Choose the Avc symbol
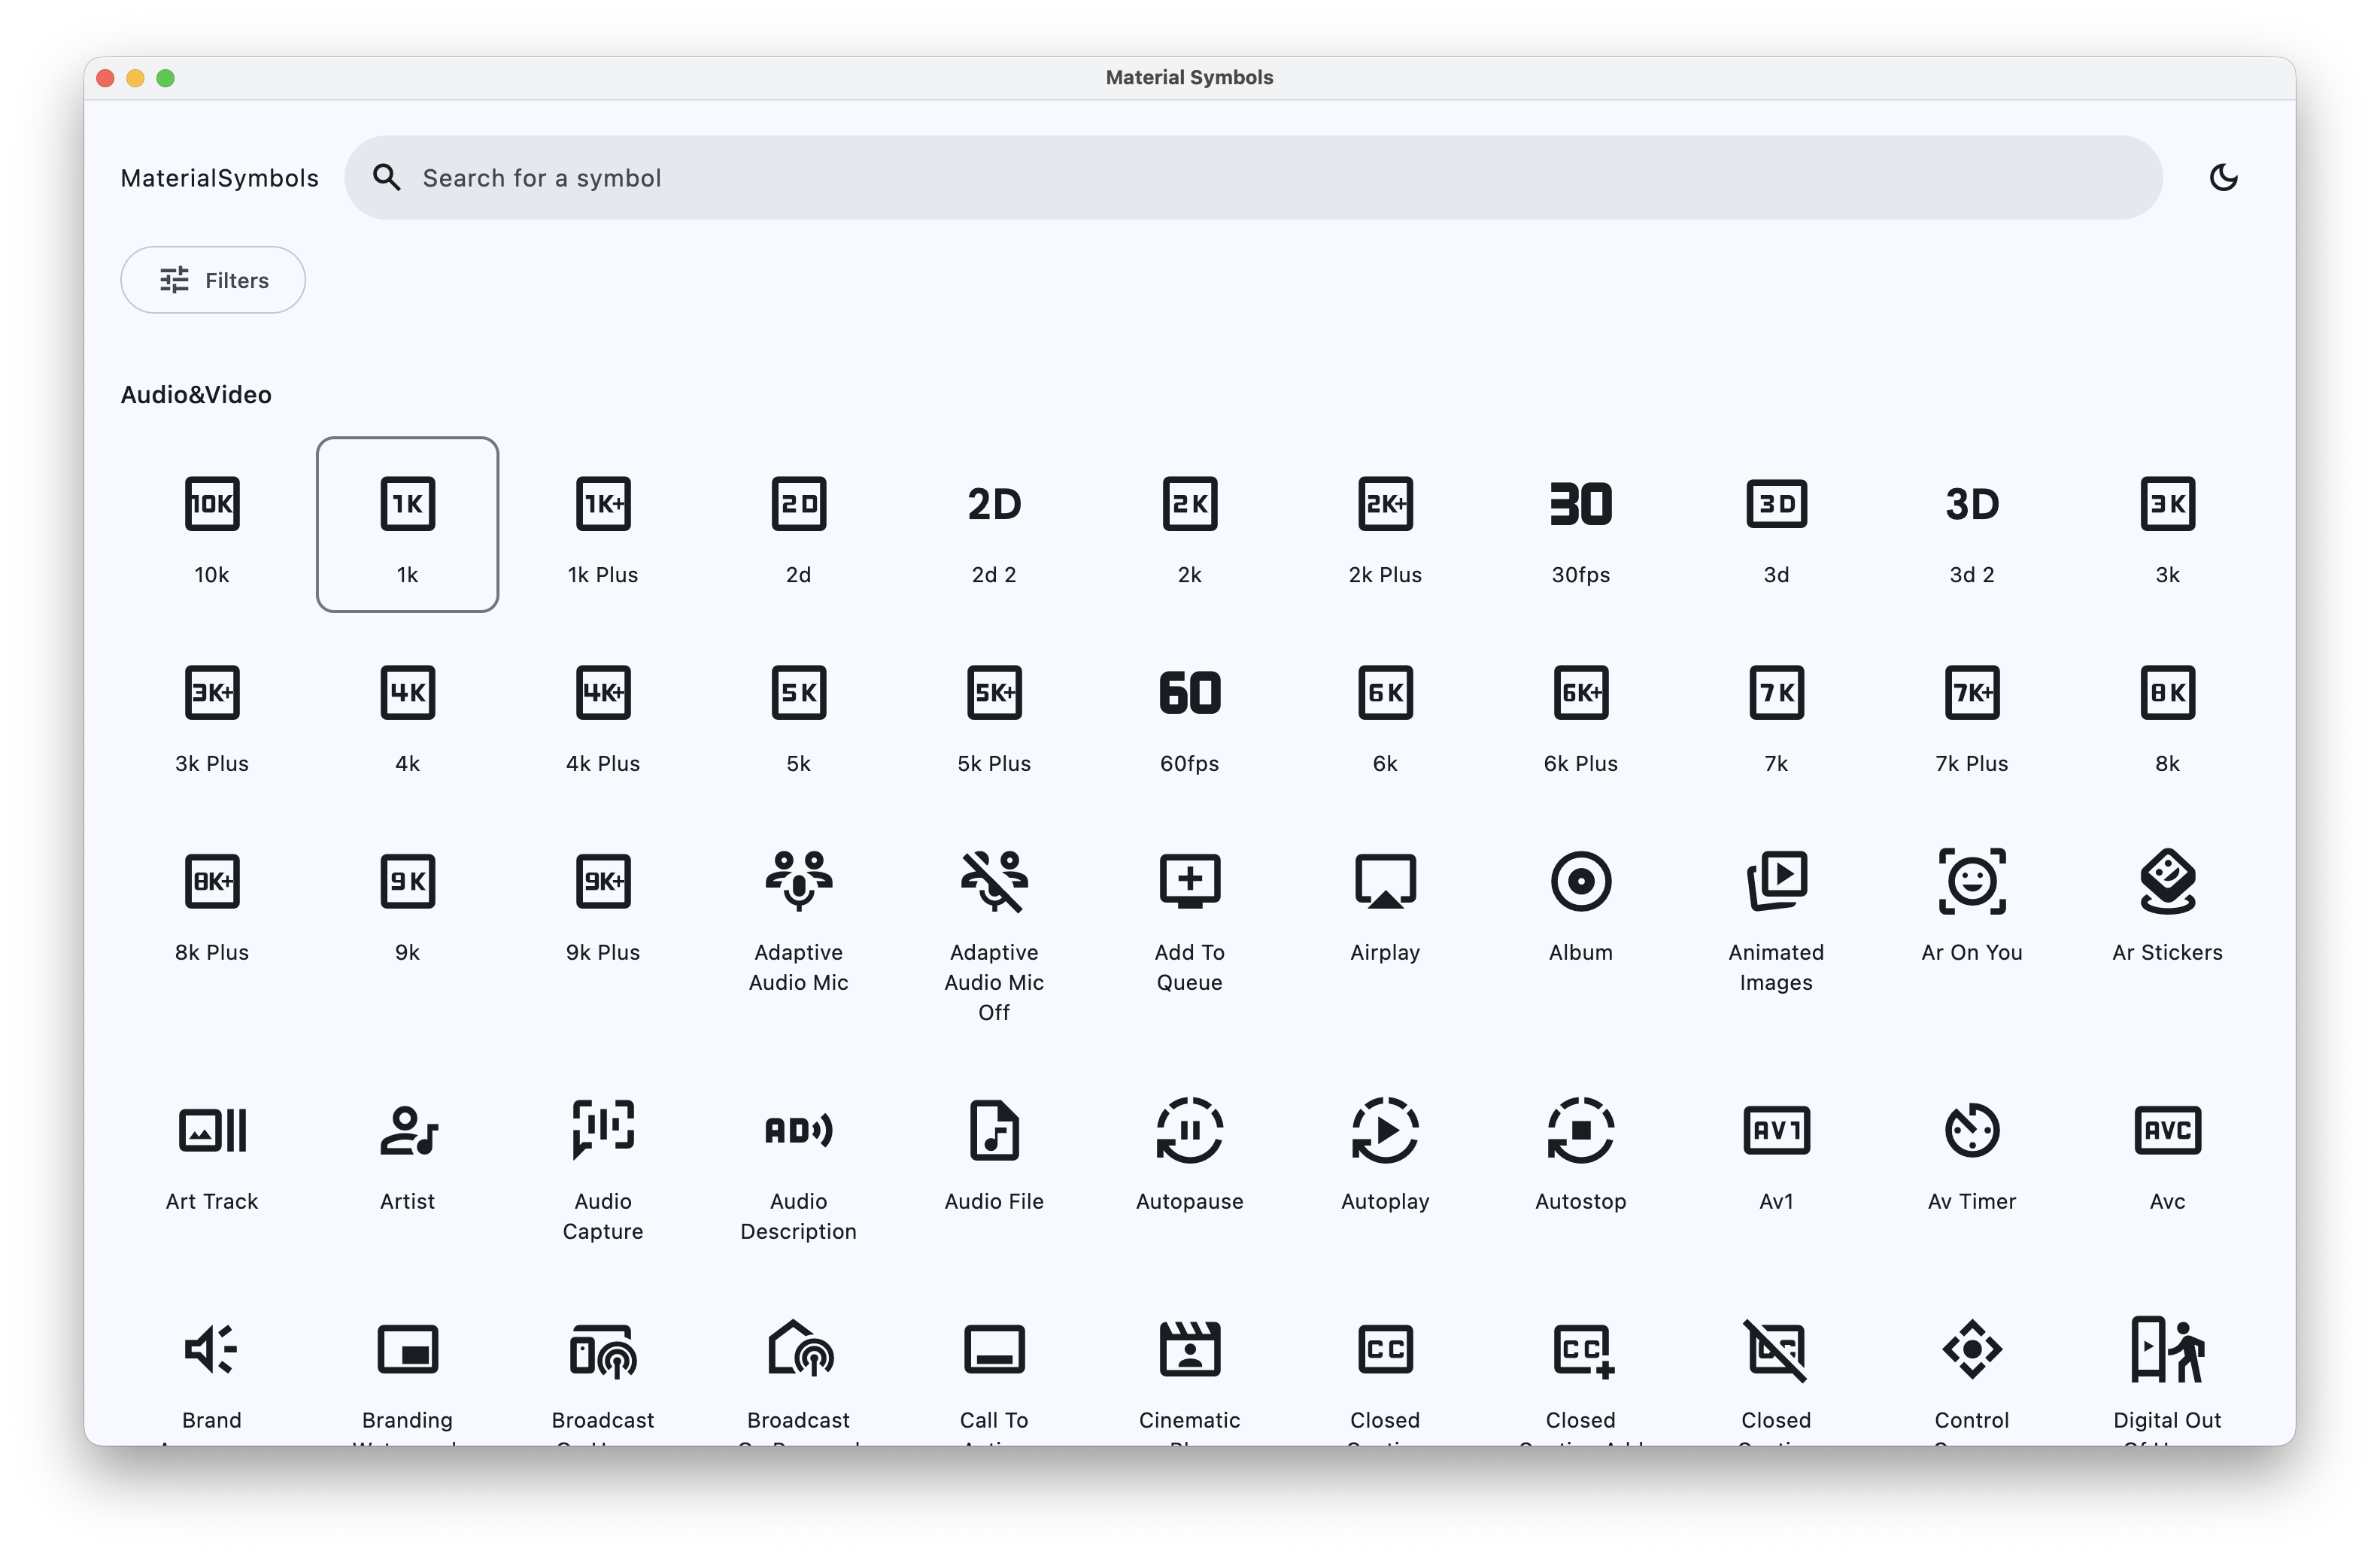 point(2167,1130)
